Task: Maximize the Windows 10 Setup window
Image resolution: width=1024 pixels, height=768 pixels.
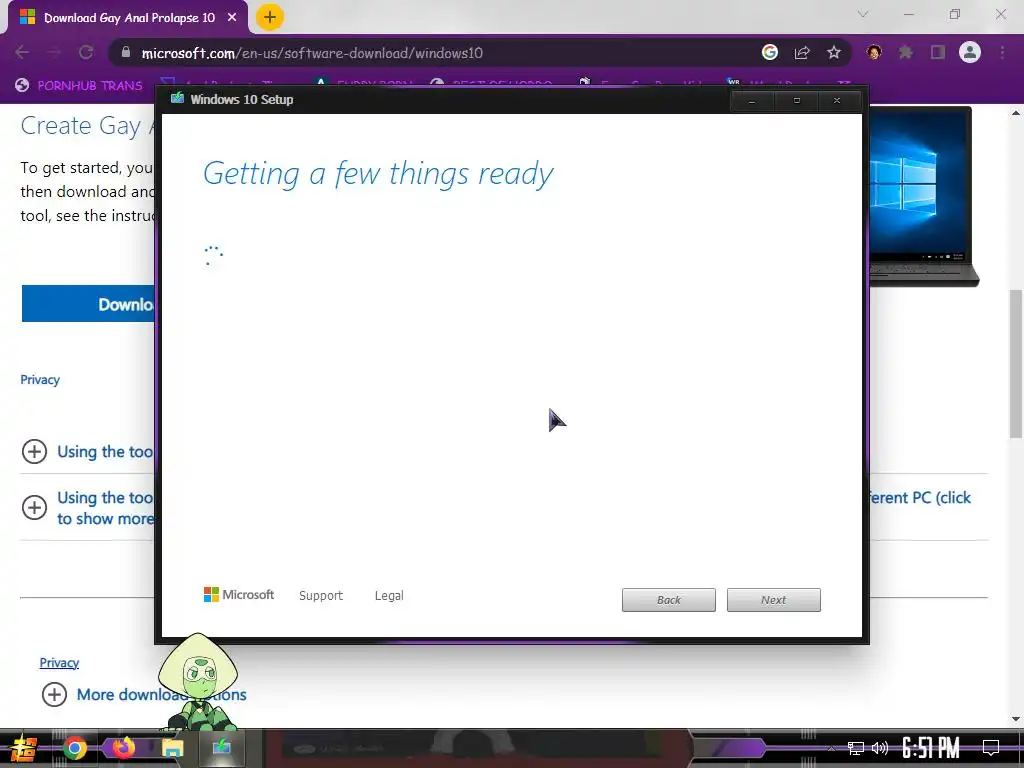Action: pyautogui.click(x=796, y=101)
